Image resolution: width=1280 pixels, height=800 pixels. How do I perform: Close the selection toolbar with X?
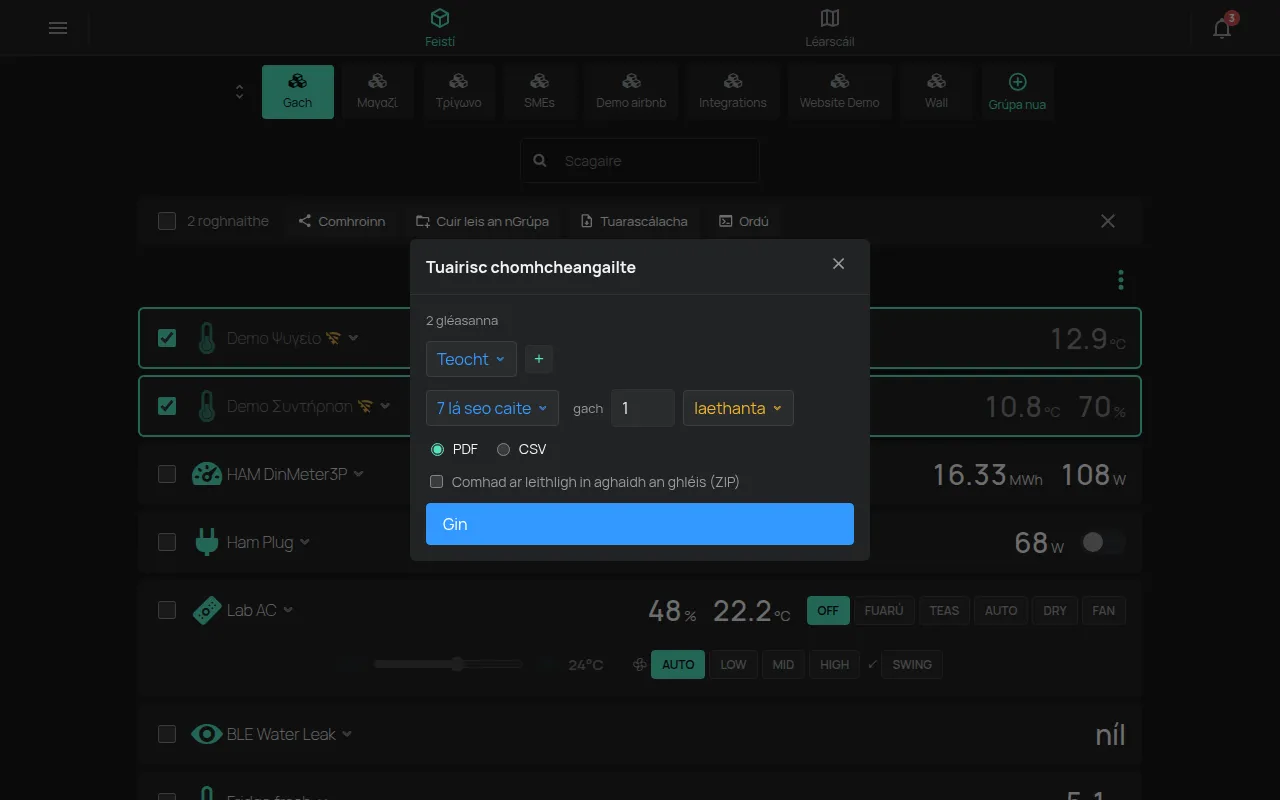click(x=1108, y=221)
